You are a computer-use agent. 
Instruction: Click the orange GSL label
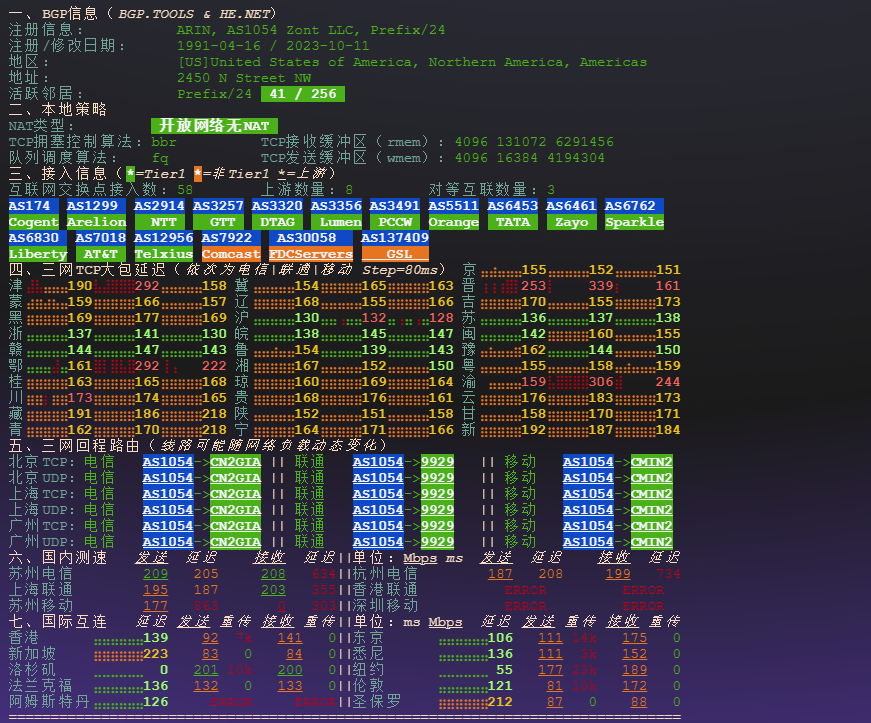(398, 254)
